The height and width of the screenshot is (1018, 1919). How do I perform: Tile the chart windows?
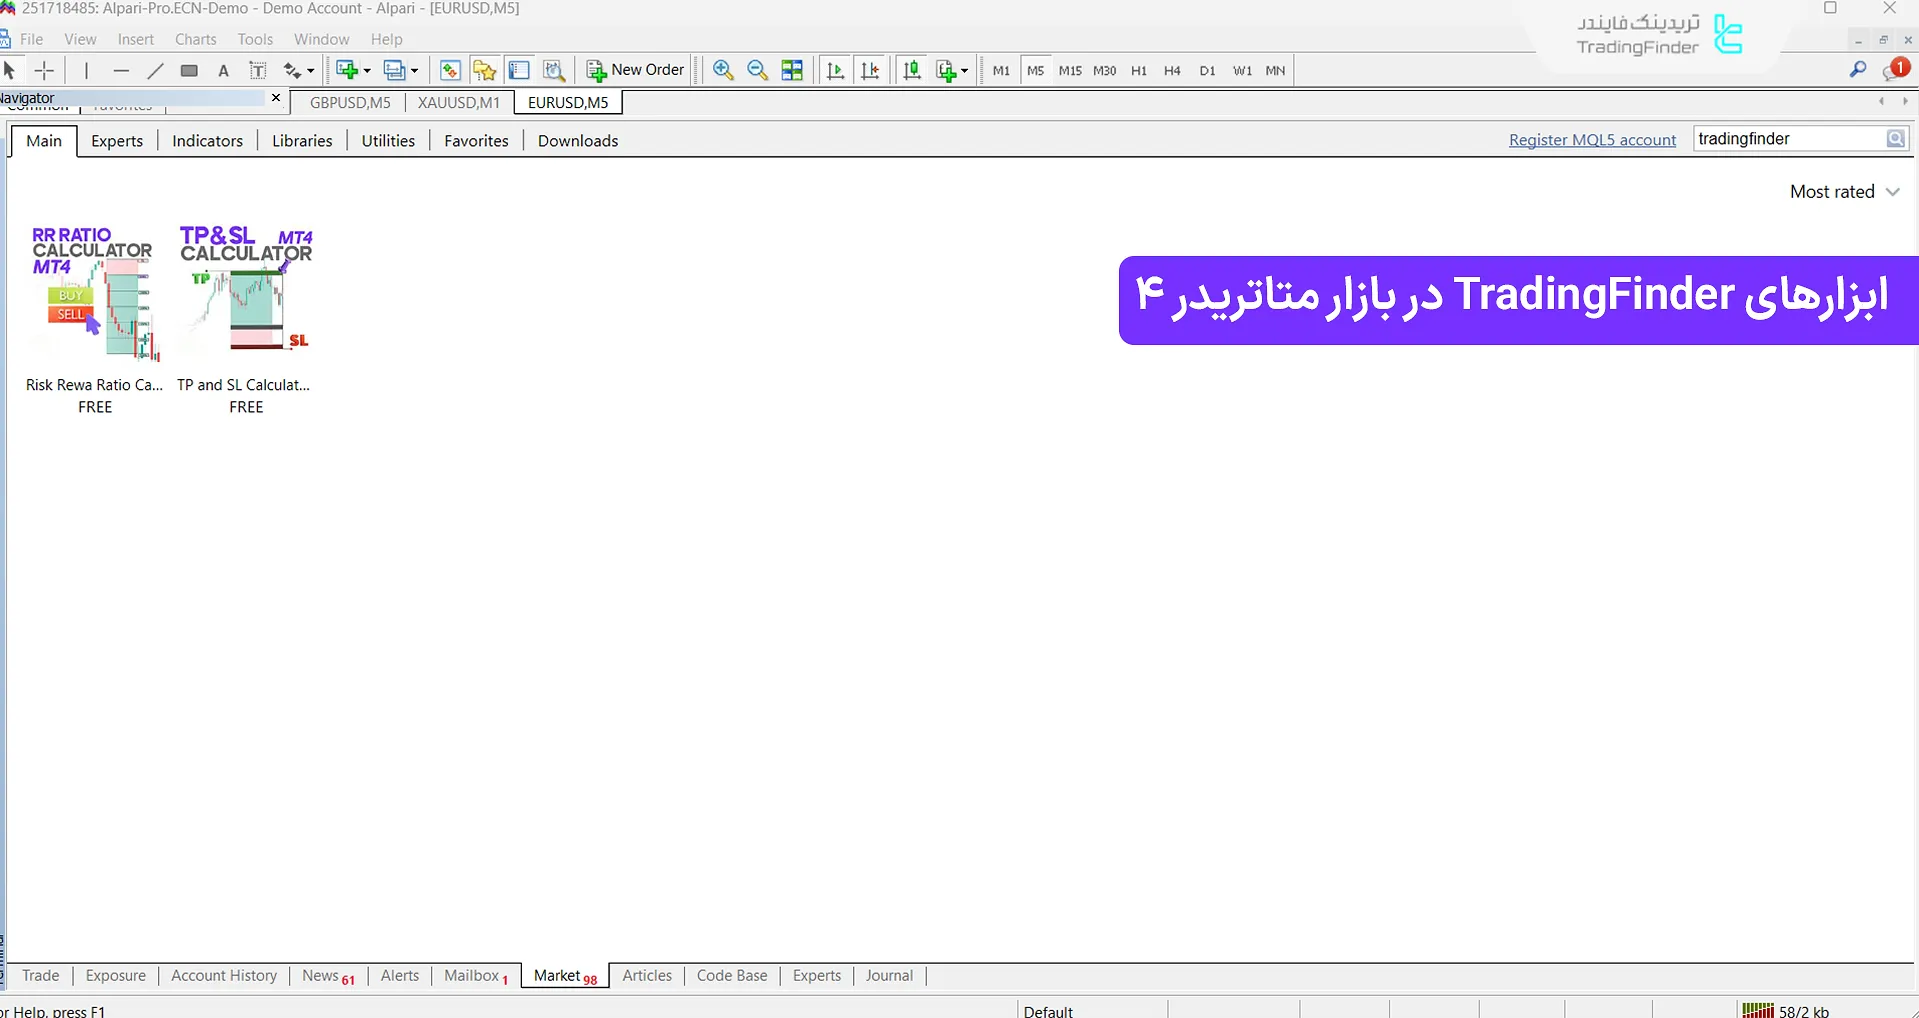tap(792, 70)
